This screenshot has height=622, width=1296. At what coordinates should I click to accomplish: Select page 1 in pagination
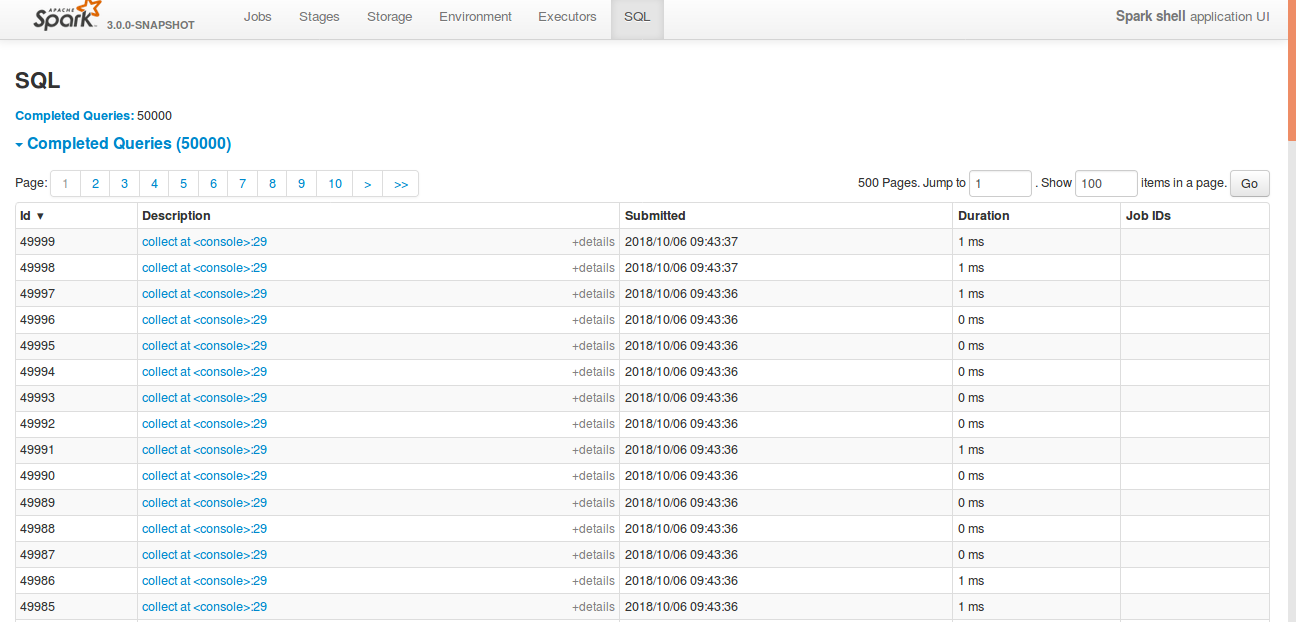[x=65, y=184]
